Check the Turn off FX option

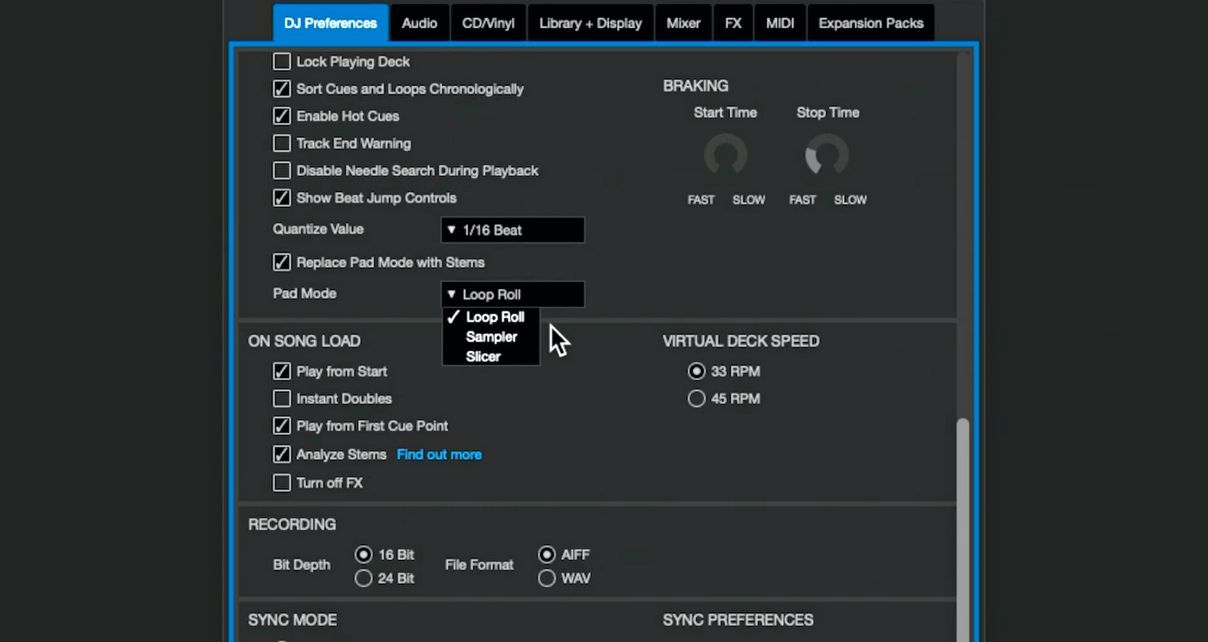(282, 483)
